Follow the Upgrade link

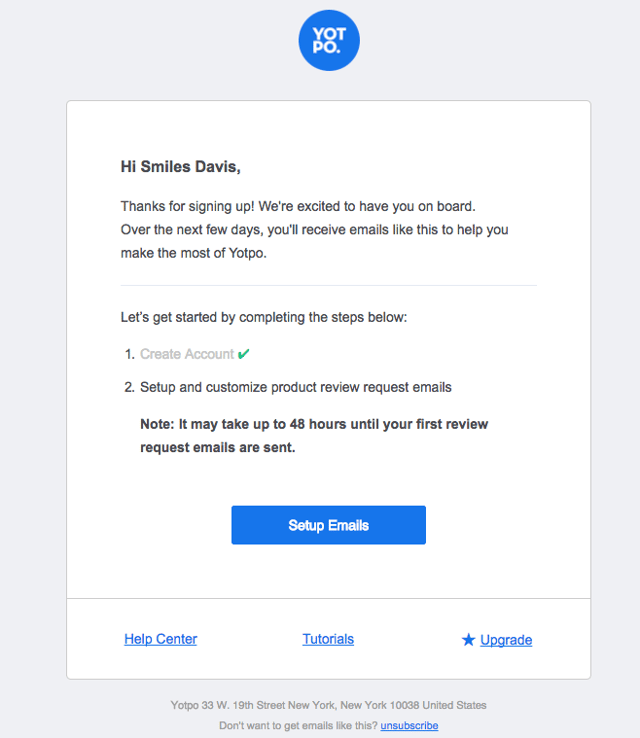(506, 640)
